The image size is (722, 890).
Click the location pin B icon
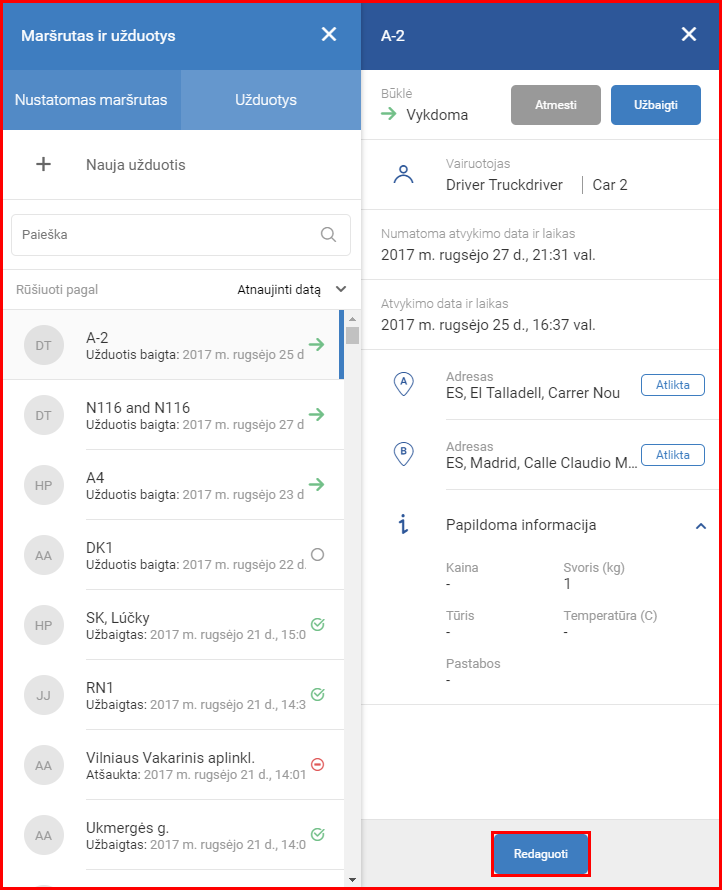click(x=403, y=455)
